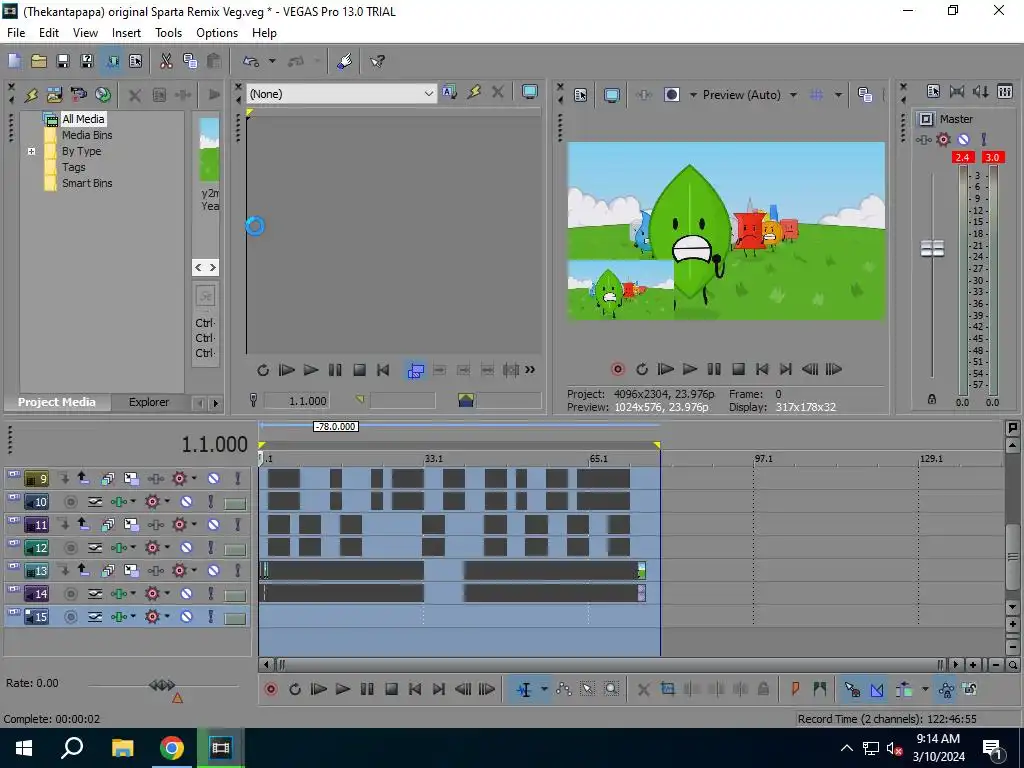
Task: Toggle Automatic Crossfades button
Action: point(876,689)
